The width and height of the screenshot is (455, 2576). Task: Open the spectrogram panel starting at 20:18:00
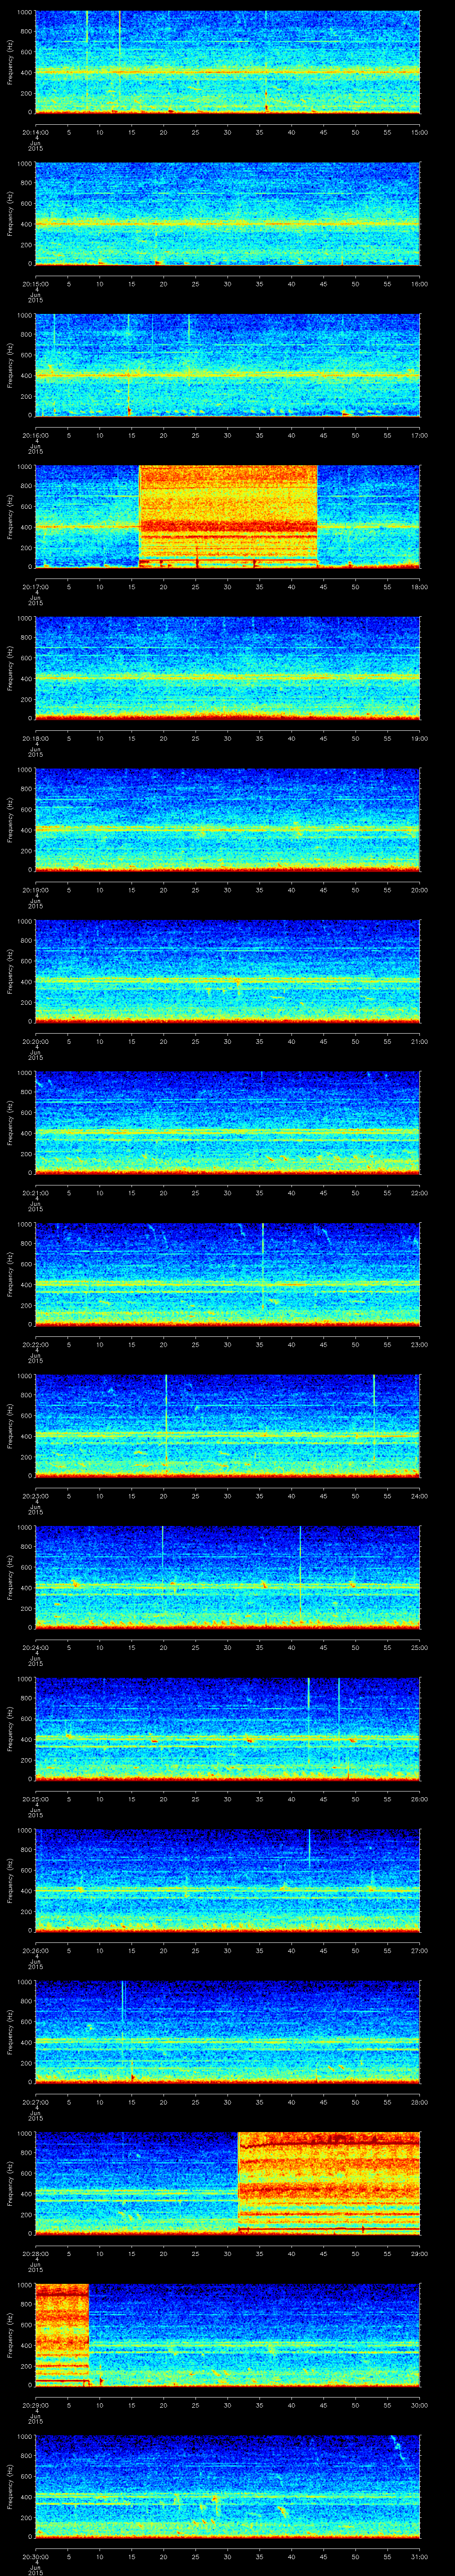pos(227,668)
